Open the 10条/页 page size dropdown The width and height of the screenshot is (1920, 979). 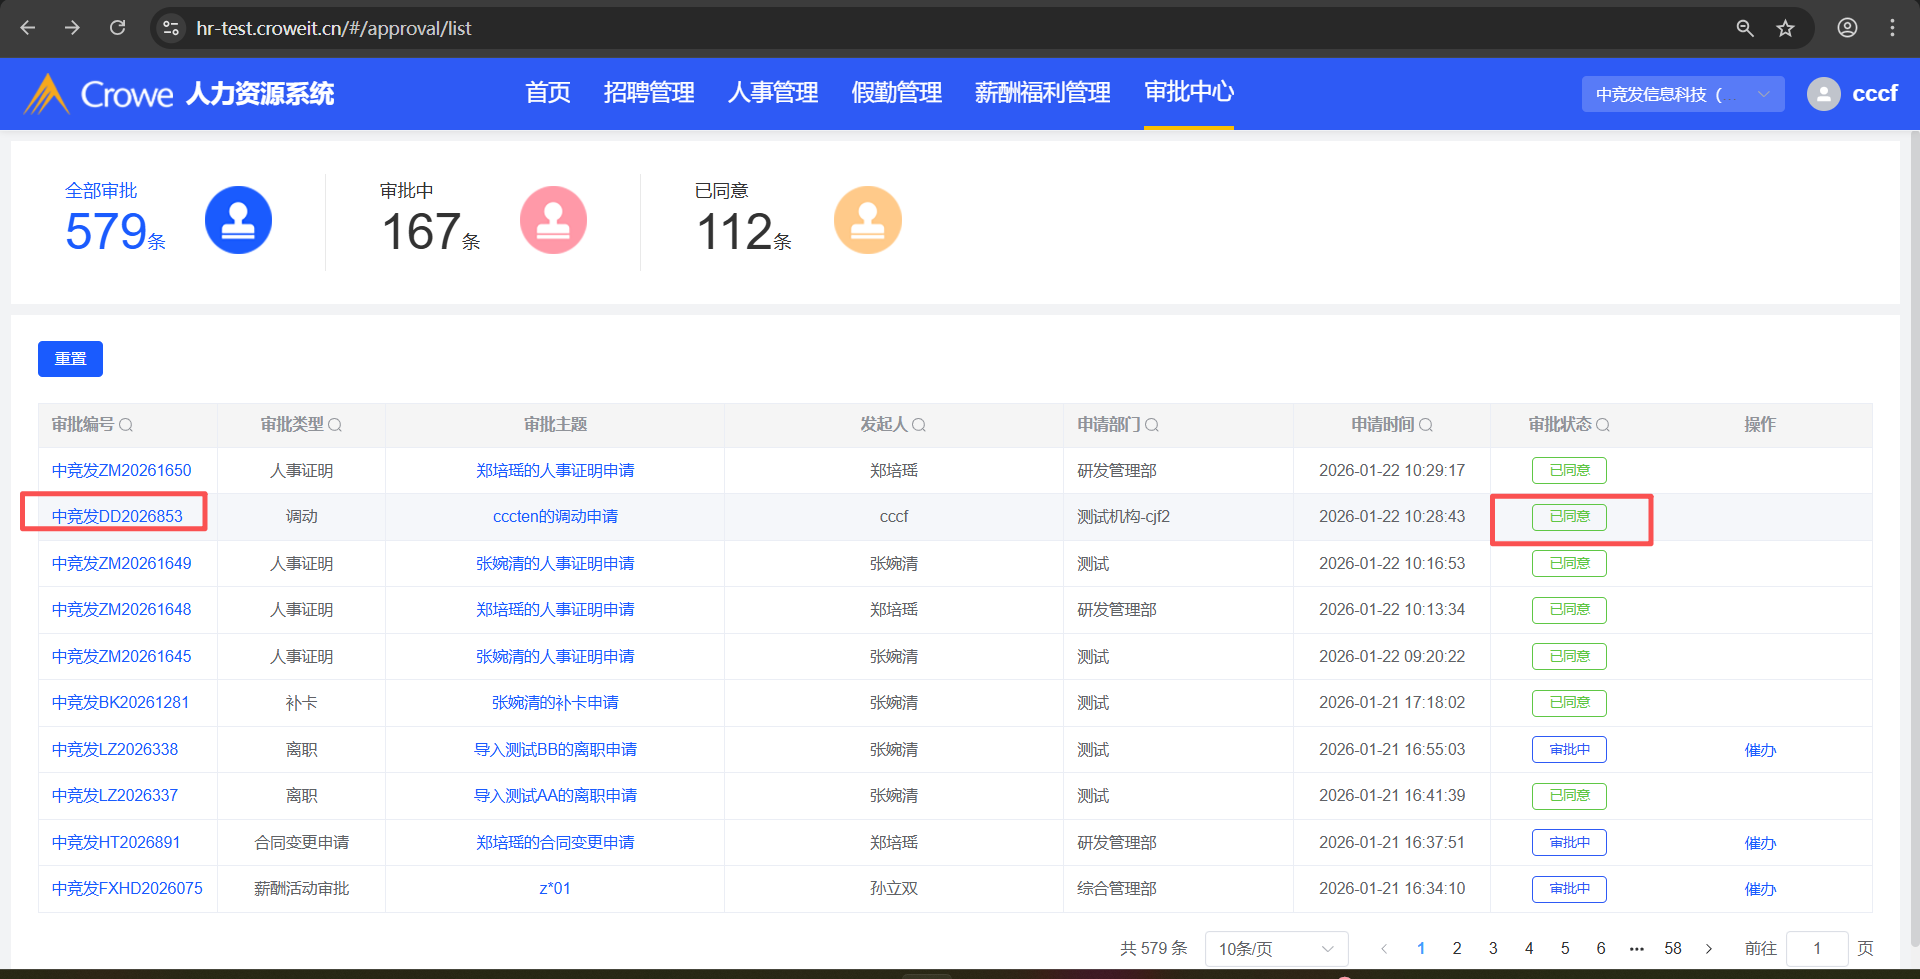(1275, 948)
